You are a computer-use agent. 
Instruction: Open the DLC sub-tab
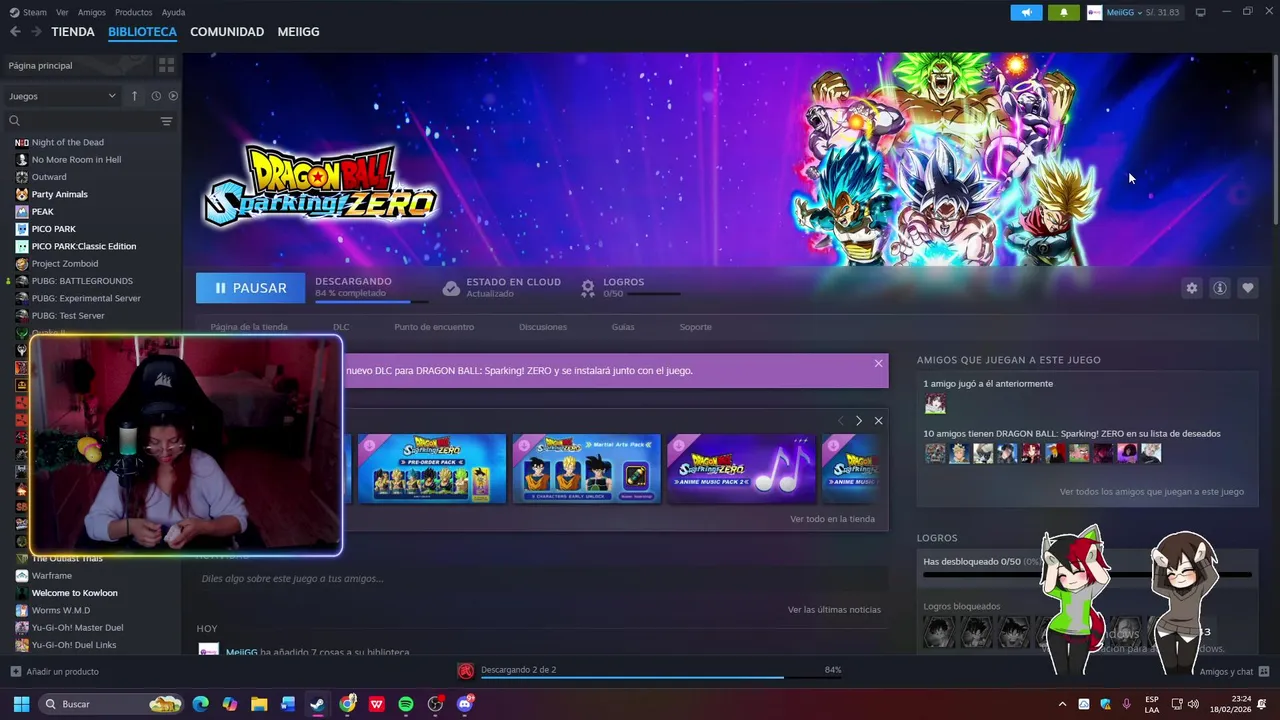(x=341, y=327)
